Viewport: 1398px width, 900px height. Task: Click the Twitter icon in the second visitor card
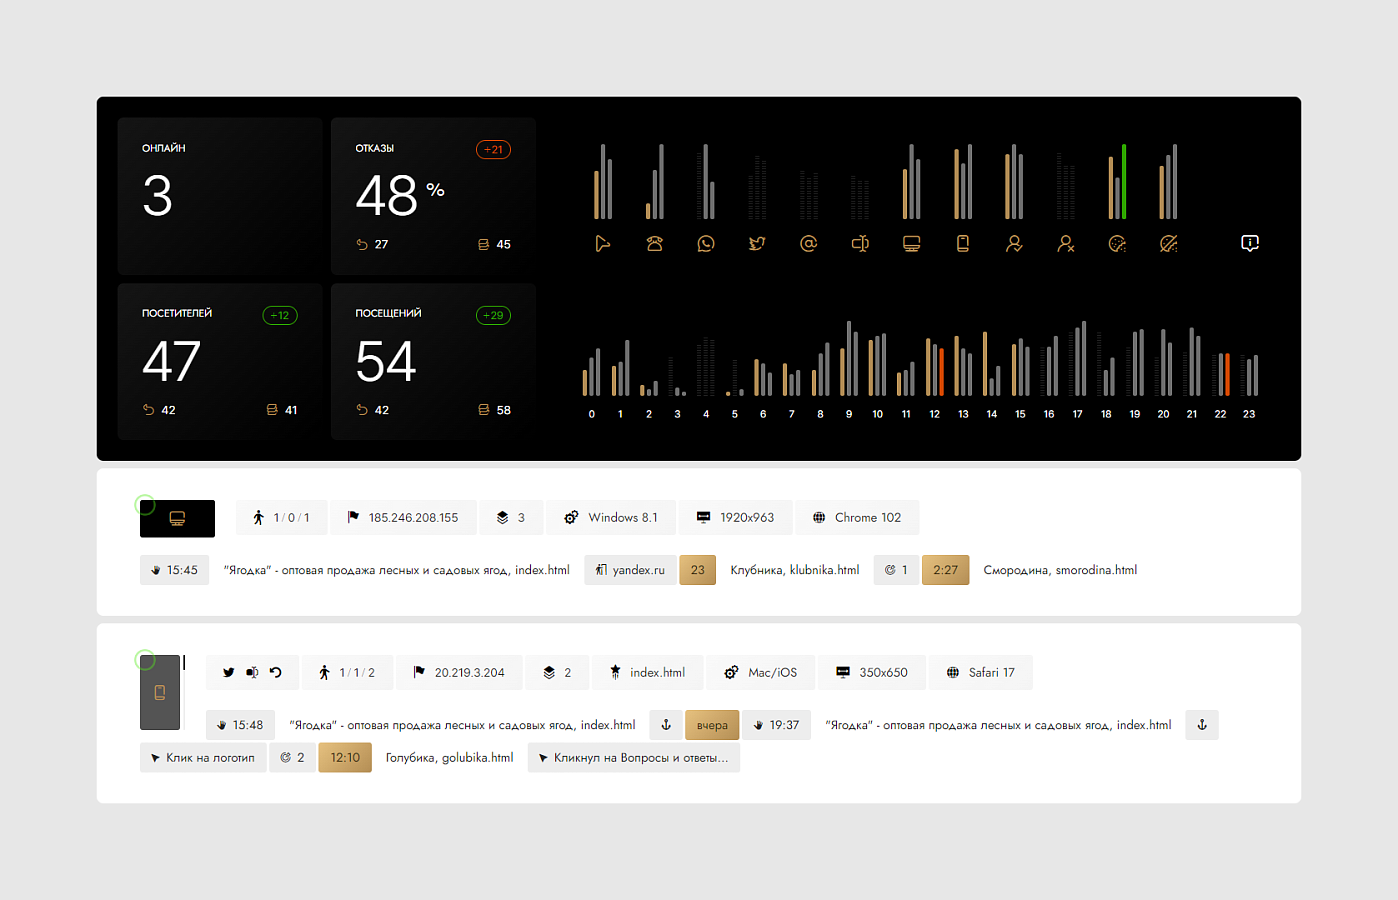229,673
